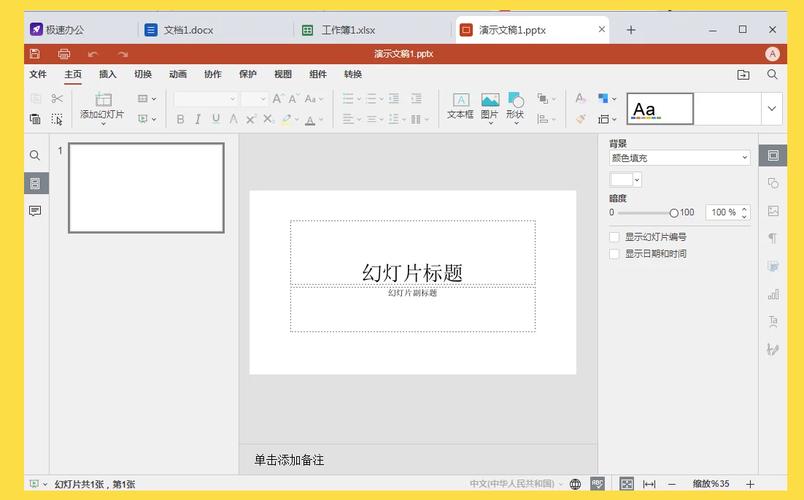Click the Paste icon

coord(35,119)
